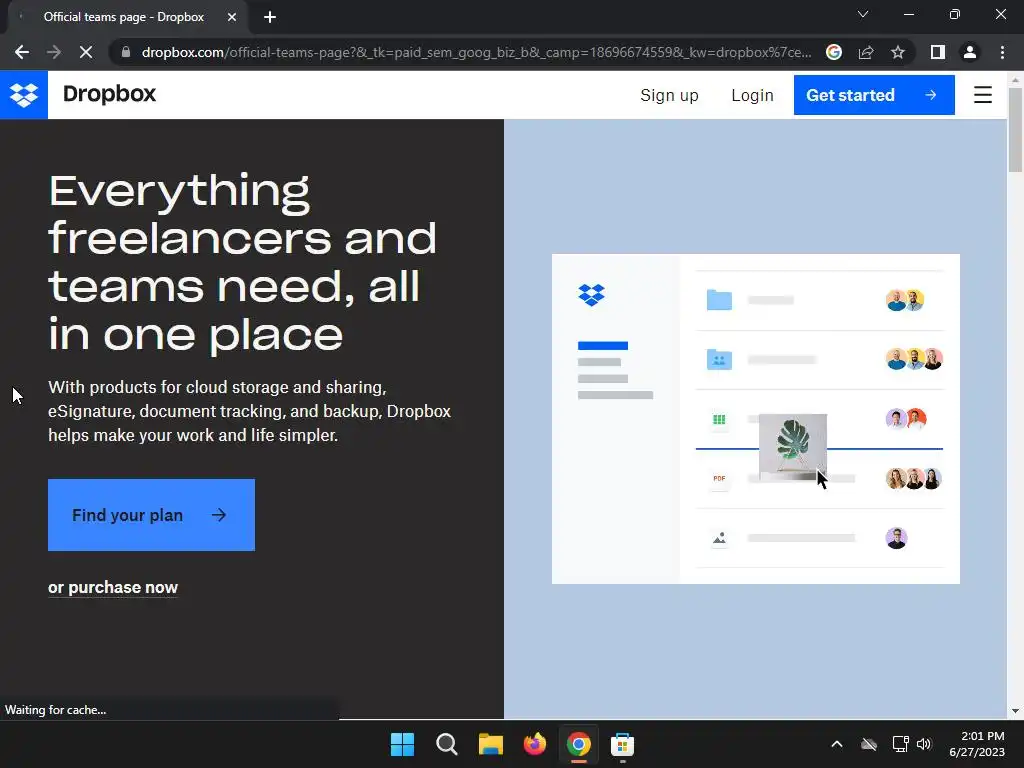The width and height of the screenshot is (1024, 768).
Task: Open Chrome three-dot menu
Action: 1002,52
